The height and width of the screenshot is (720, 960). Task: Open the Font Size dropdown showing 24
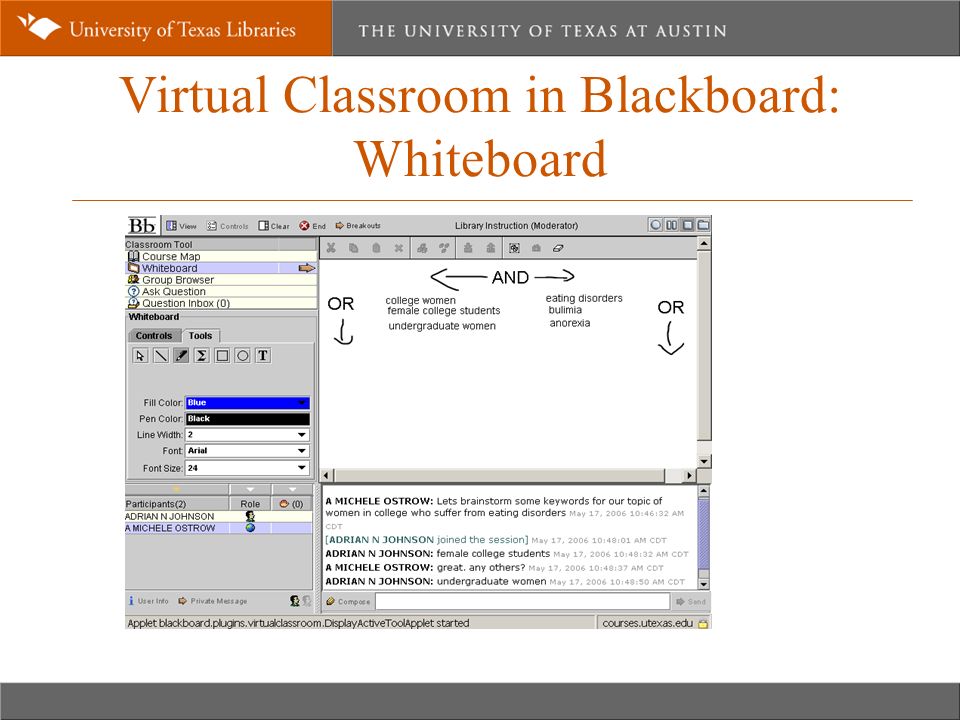coord(247,468)
